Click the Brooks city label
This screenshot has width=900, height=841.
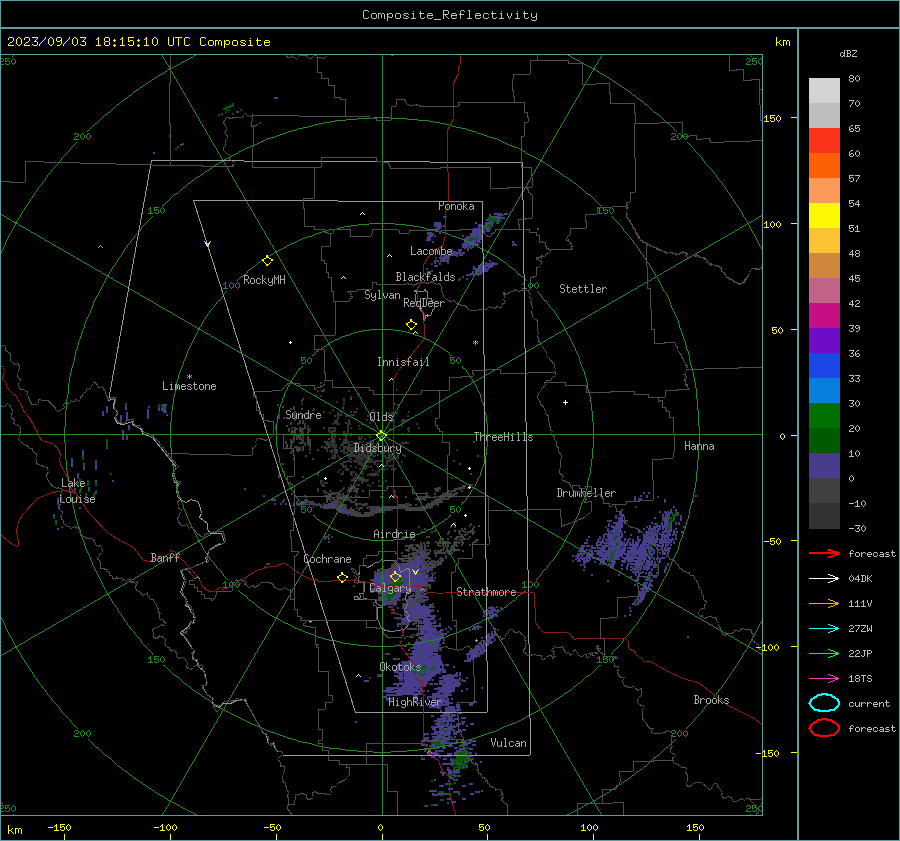point(711,700)
